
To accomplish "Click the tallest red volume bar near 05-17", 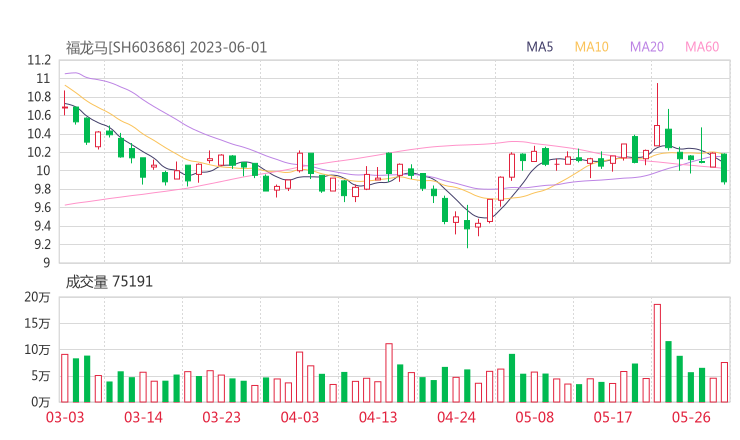I will (x=657, y=353).
